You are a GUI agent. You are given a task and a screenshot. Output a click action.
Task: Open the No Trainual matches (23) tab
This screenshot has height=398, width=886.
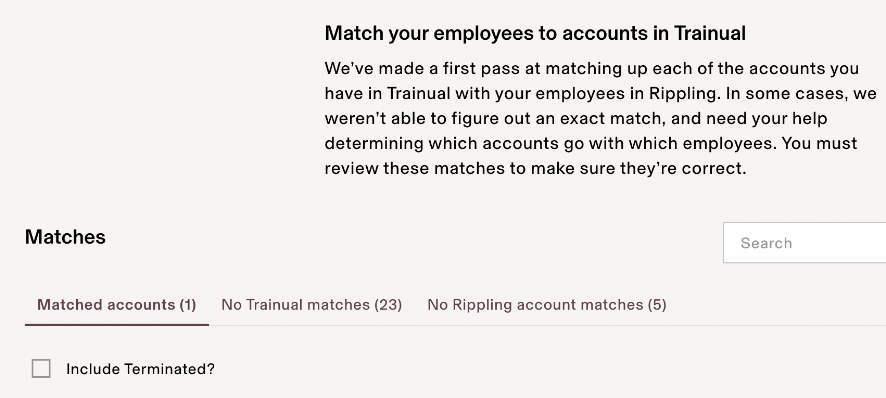[311, 305]
